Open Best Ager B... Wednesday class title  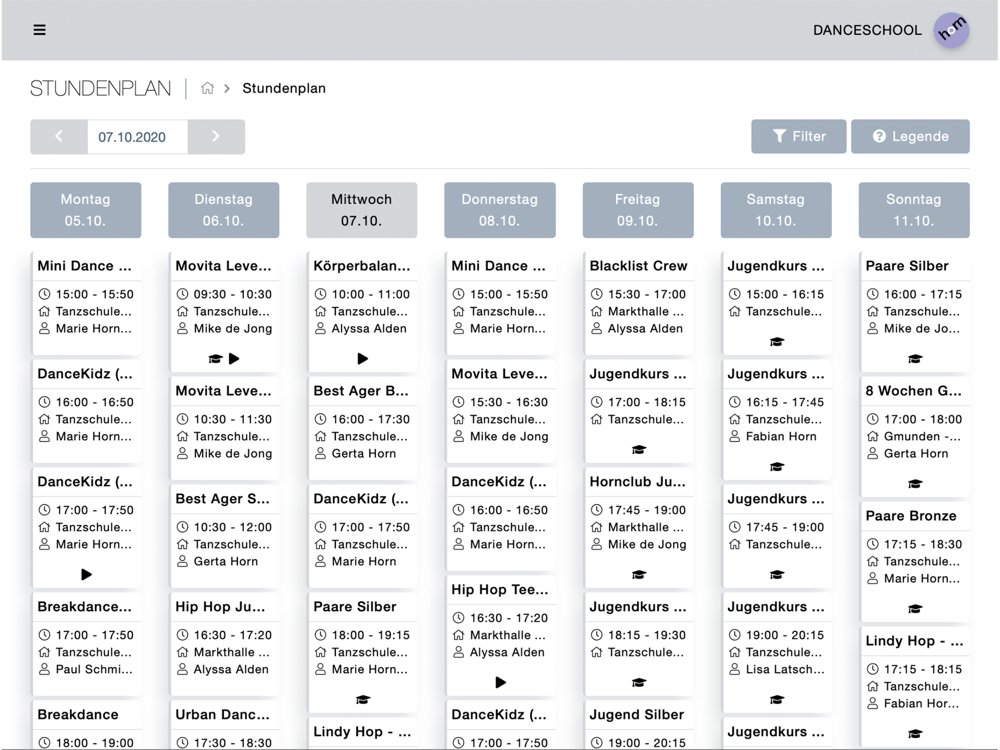(361, 391)
